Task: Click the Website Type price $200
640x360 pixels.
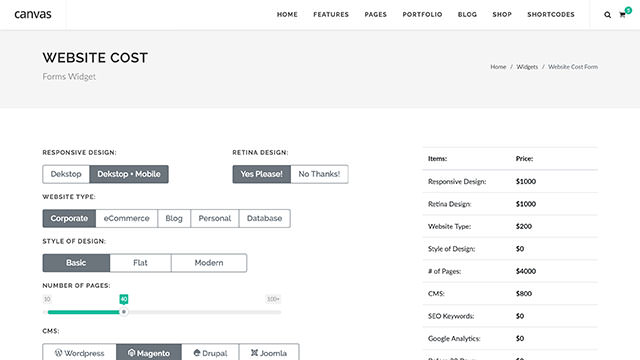Action: tap(524, 227)
